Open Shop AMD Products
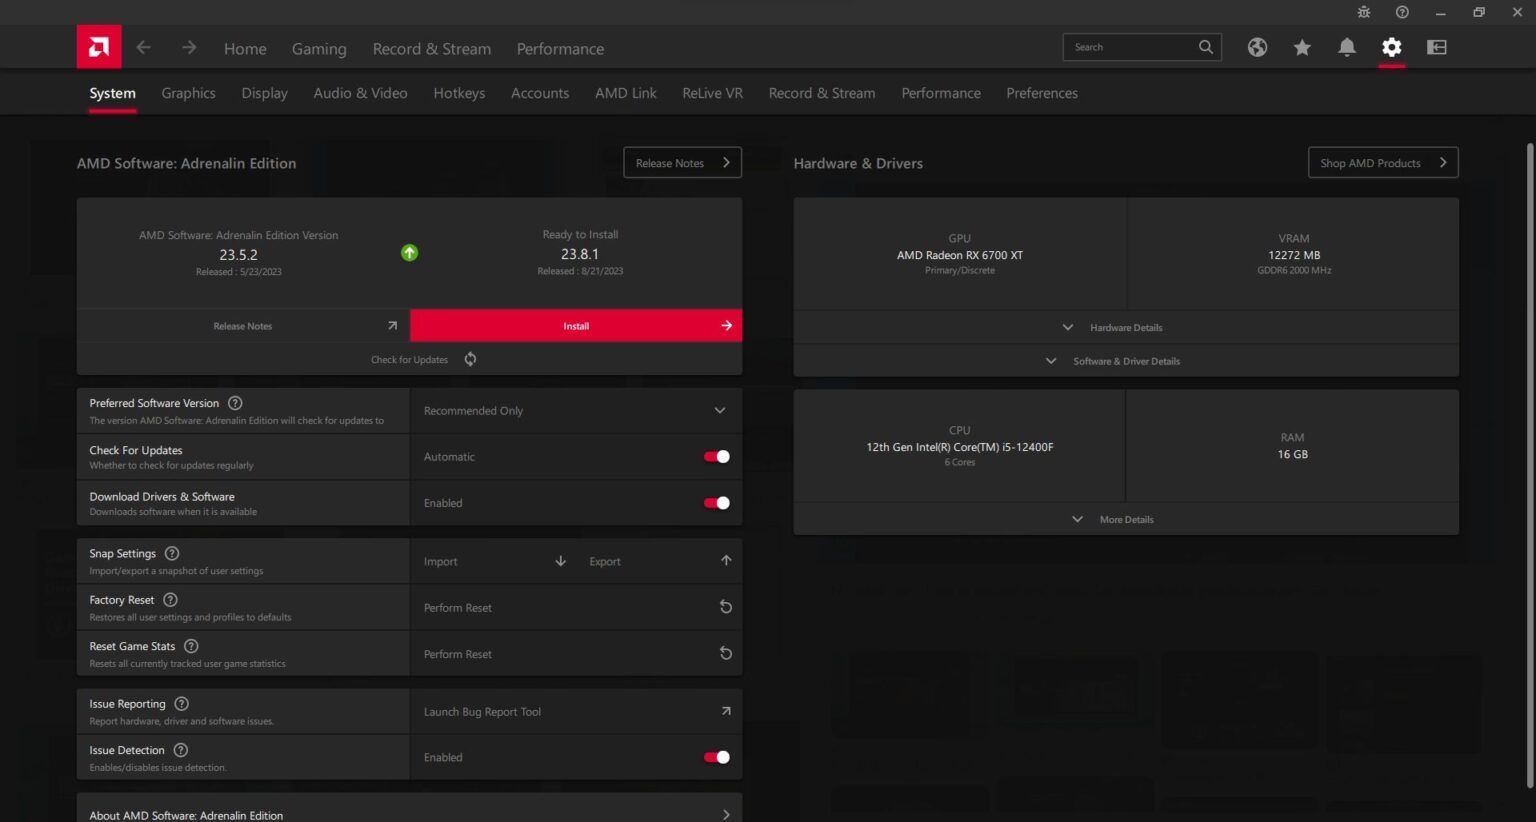This screenshot has height=822, width=1536. pyautogui.click(x=1383, y=162)
